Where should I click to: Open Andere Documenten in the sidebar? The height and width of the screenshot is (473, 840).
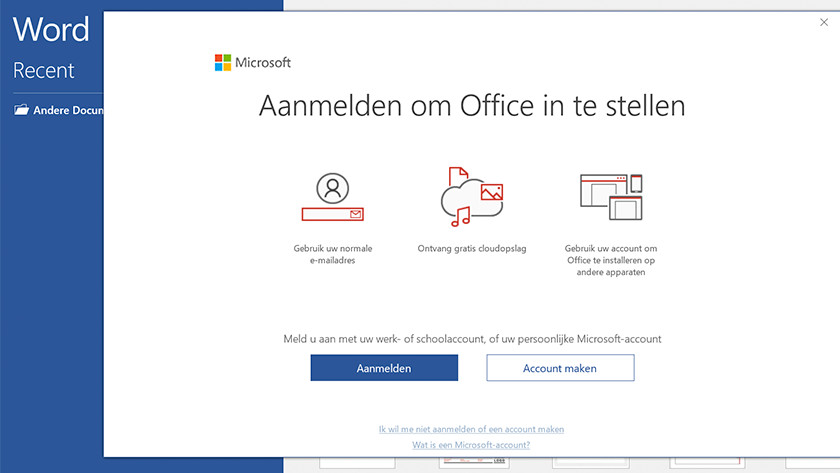(x=68, y=110)
